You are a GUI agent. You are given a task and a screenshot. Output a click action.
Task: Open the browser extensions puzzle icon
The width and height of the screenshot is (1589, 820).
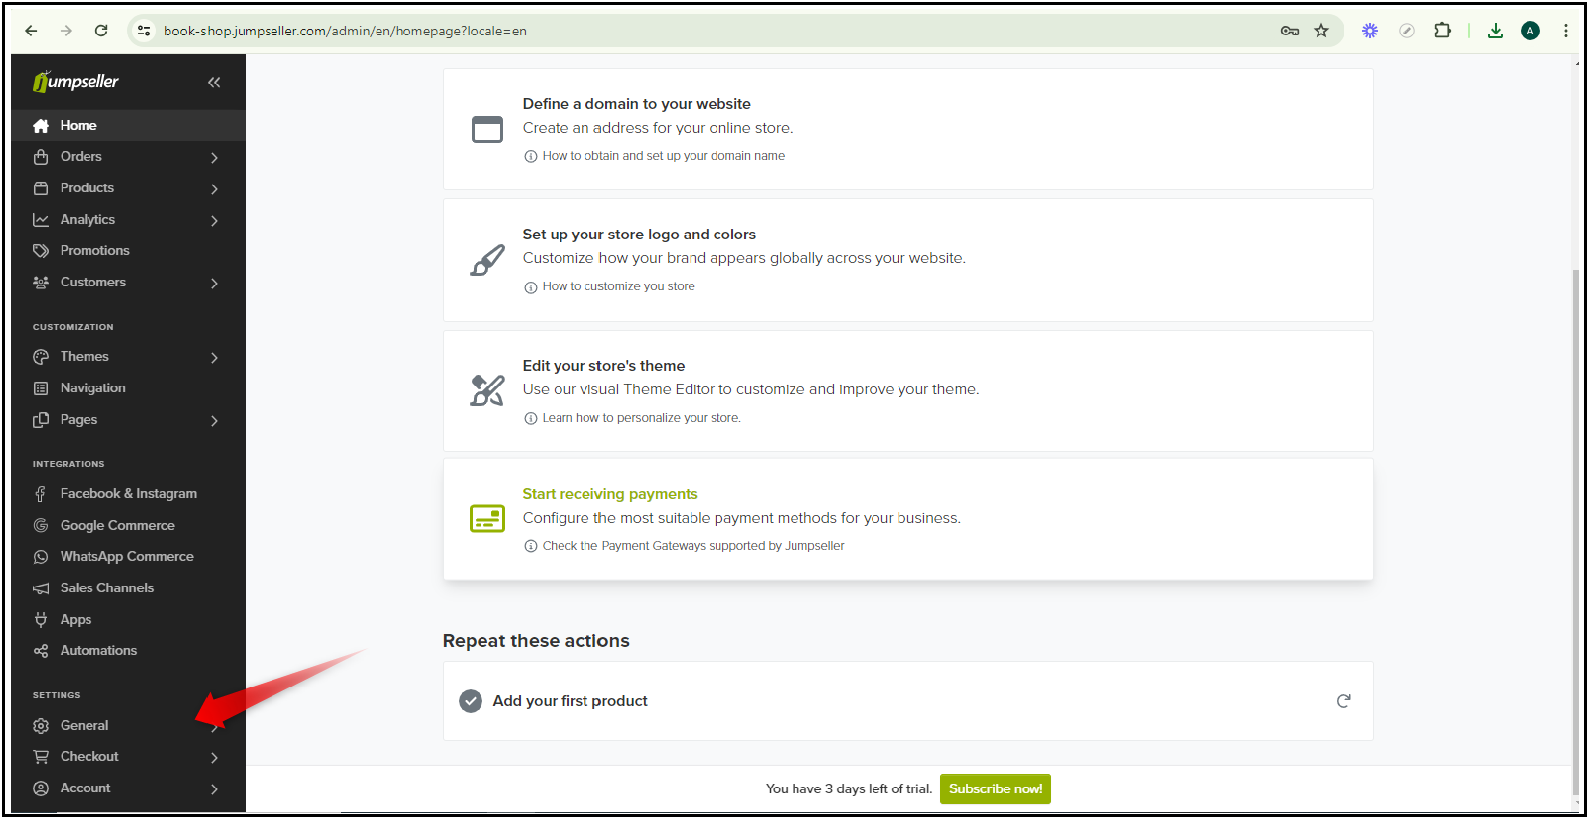point(1442,31)
